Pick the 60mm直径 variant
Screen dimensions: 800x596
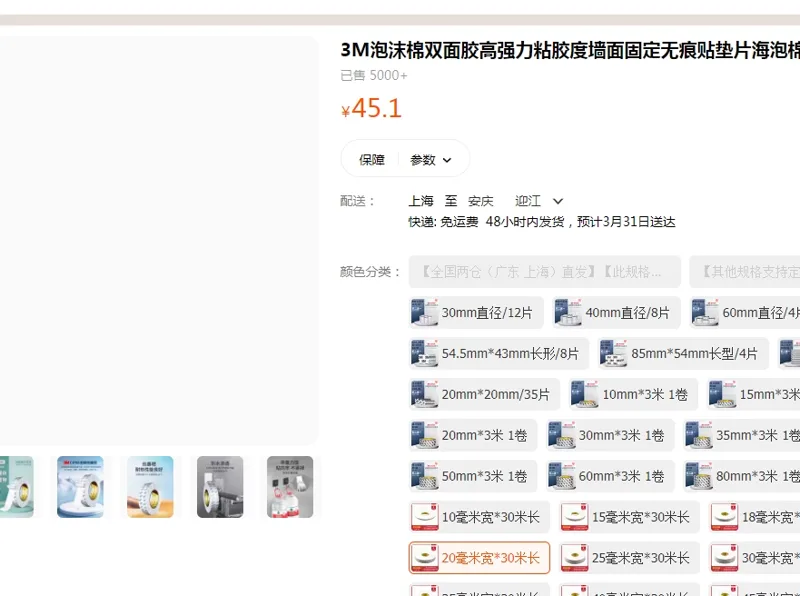pos(744,313)
